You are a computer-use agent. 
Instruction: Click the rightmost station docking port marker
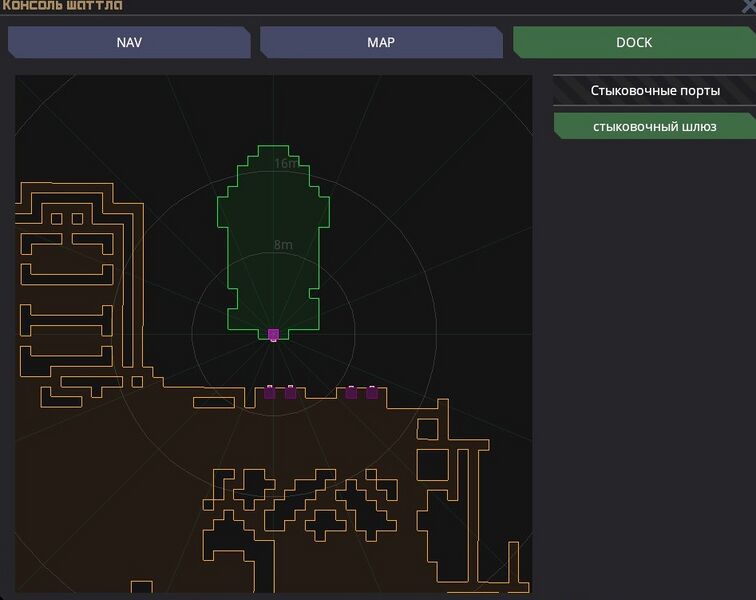click(372, 392)
